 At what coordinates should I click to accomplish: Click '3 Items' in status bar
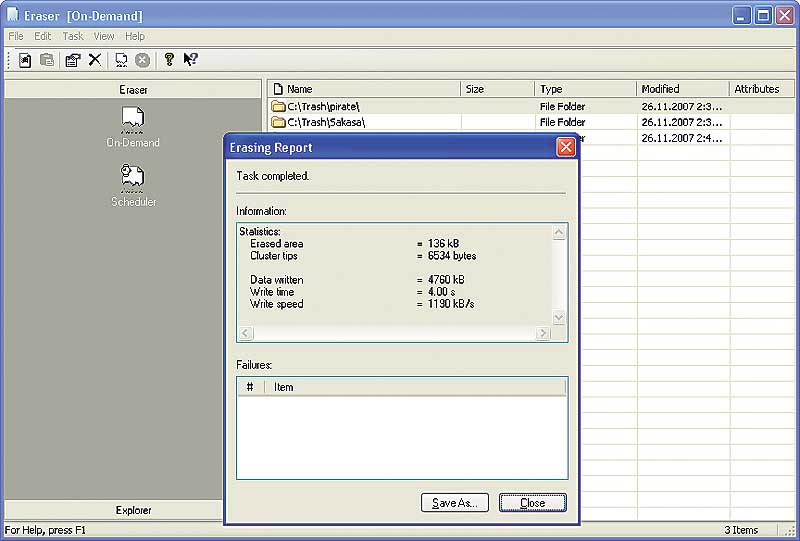point(741,530)
